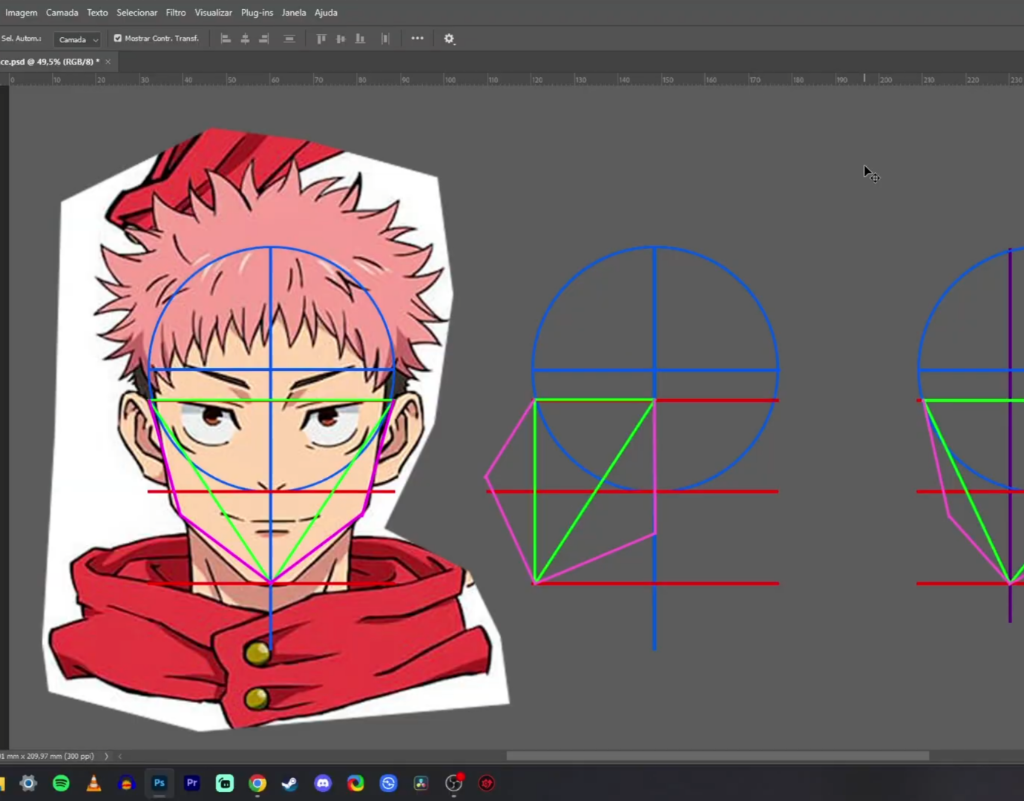This screenshot has height=801, width=1024.
Task: Click the document dimensions status text
Action: tap(48, 756)
